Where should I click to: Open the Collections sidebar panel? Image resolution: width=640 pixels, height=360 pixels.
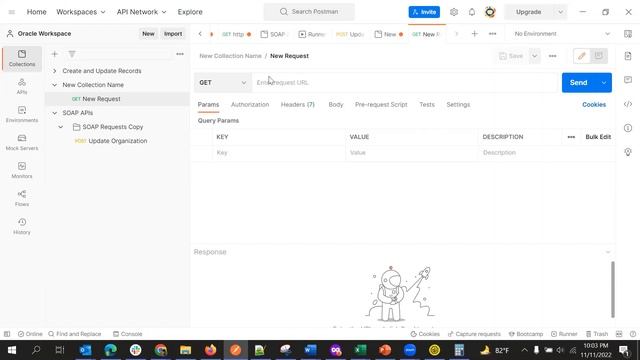[x=22, y=58]
